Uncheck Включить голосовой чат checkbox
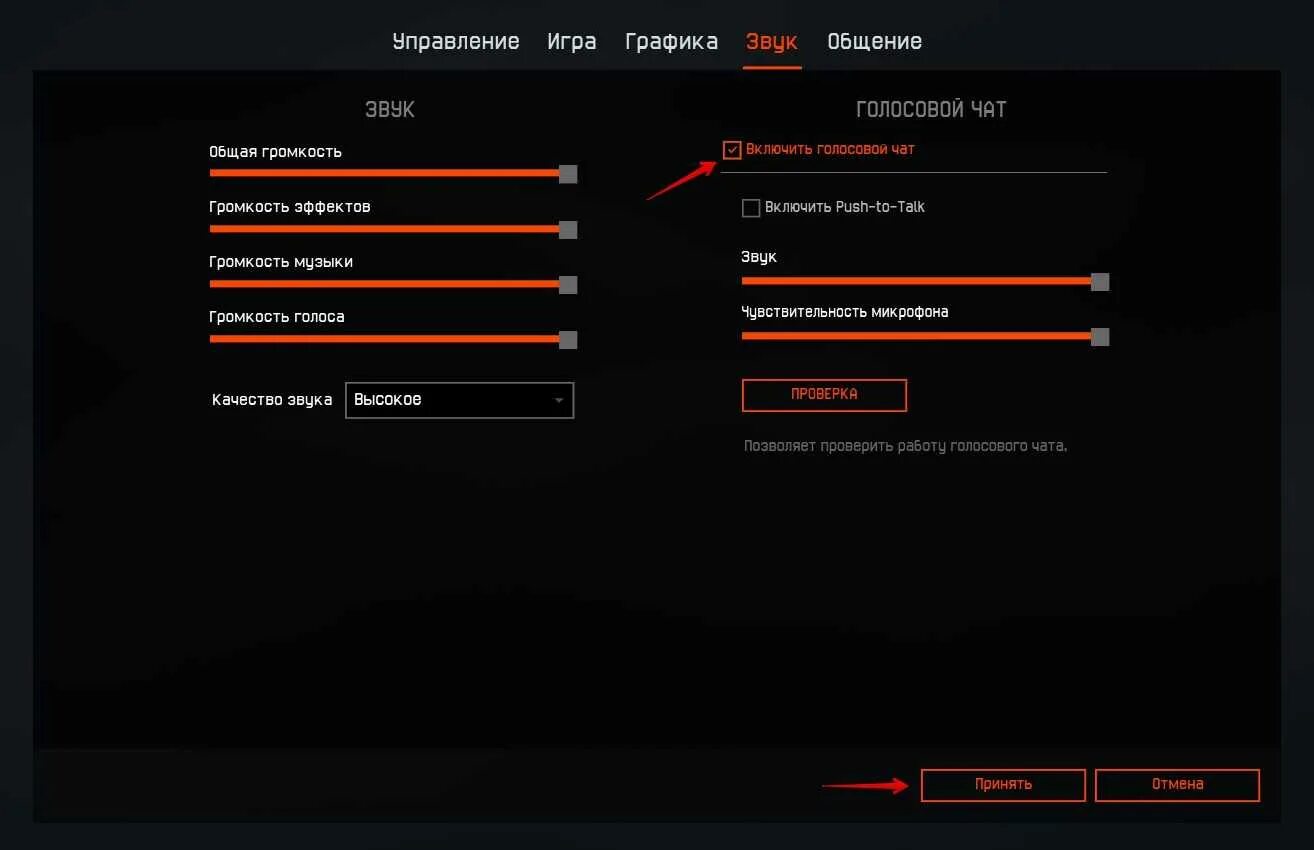 pos(732,150)
